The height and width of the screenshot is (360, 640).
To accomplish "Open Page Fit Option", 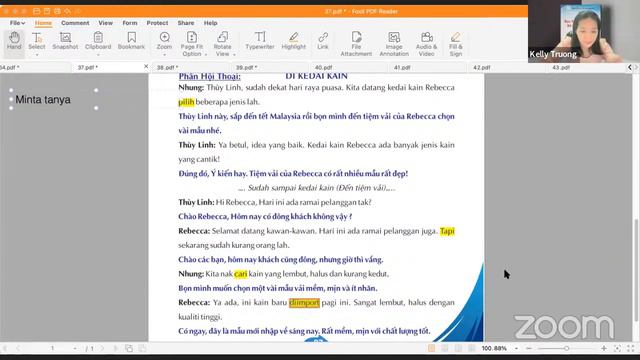I will [192, 44].
